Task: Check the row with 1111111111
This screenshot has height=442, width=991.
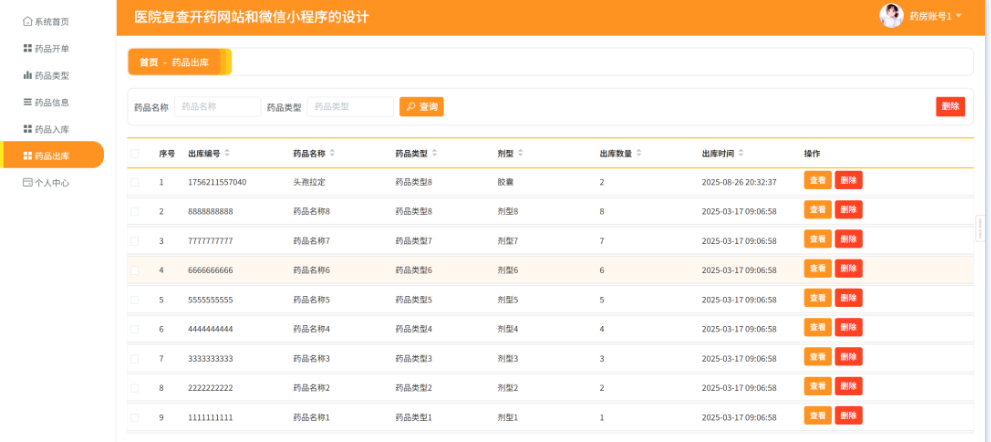Action: click(134, 417)
